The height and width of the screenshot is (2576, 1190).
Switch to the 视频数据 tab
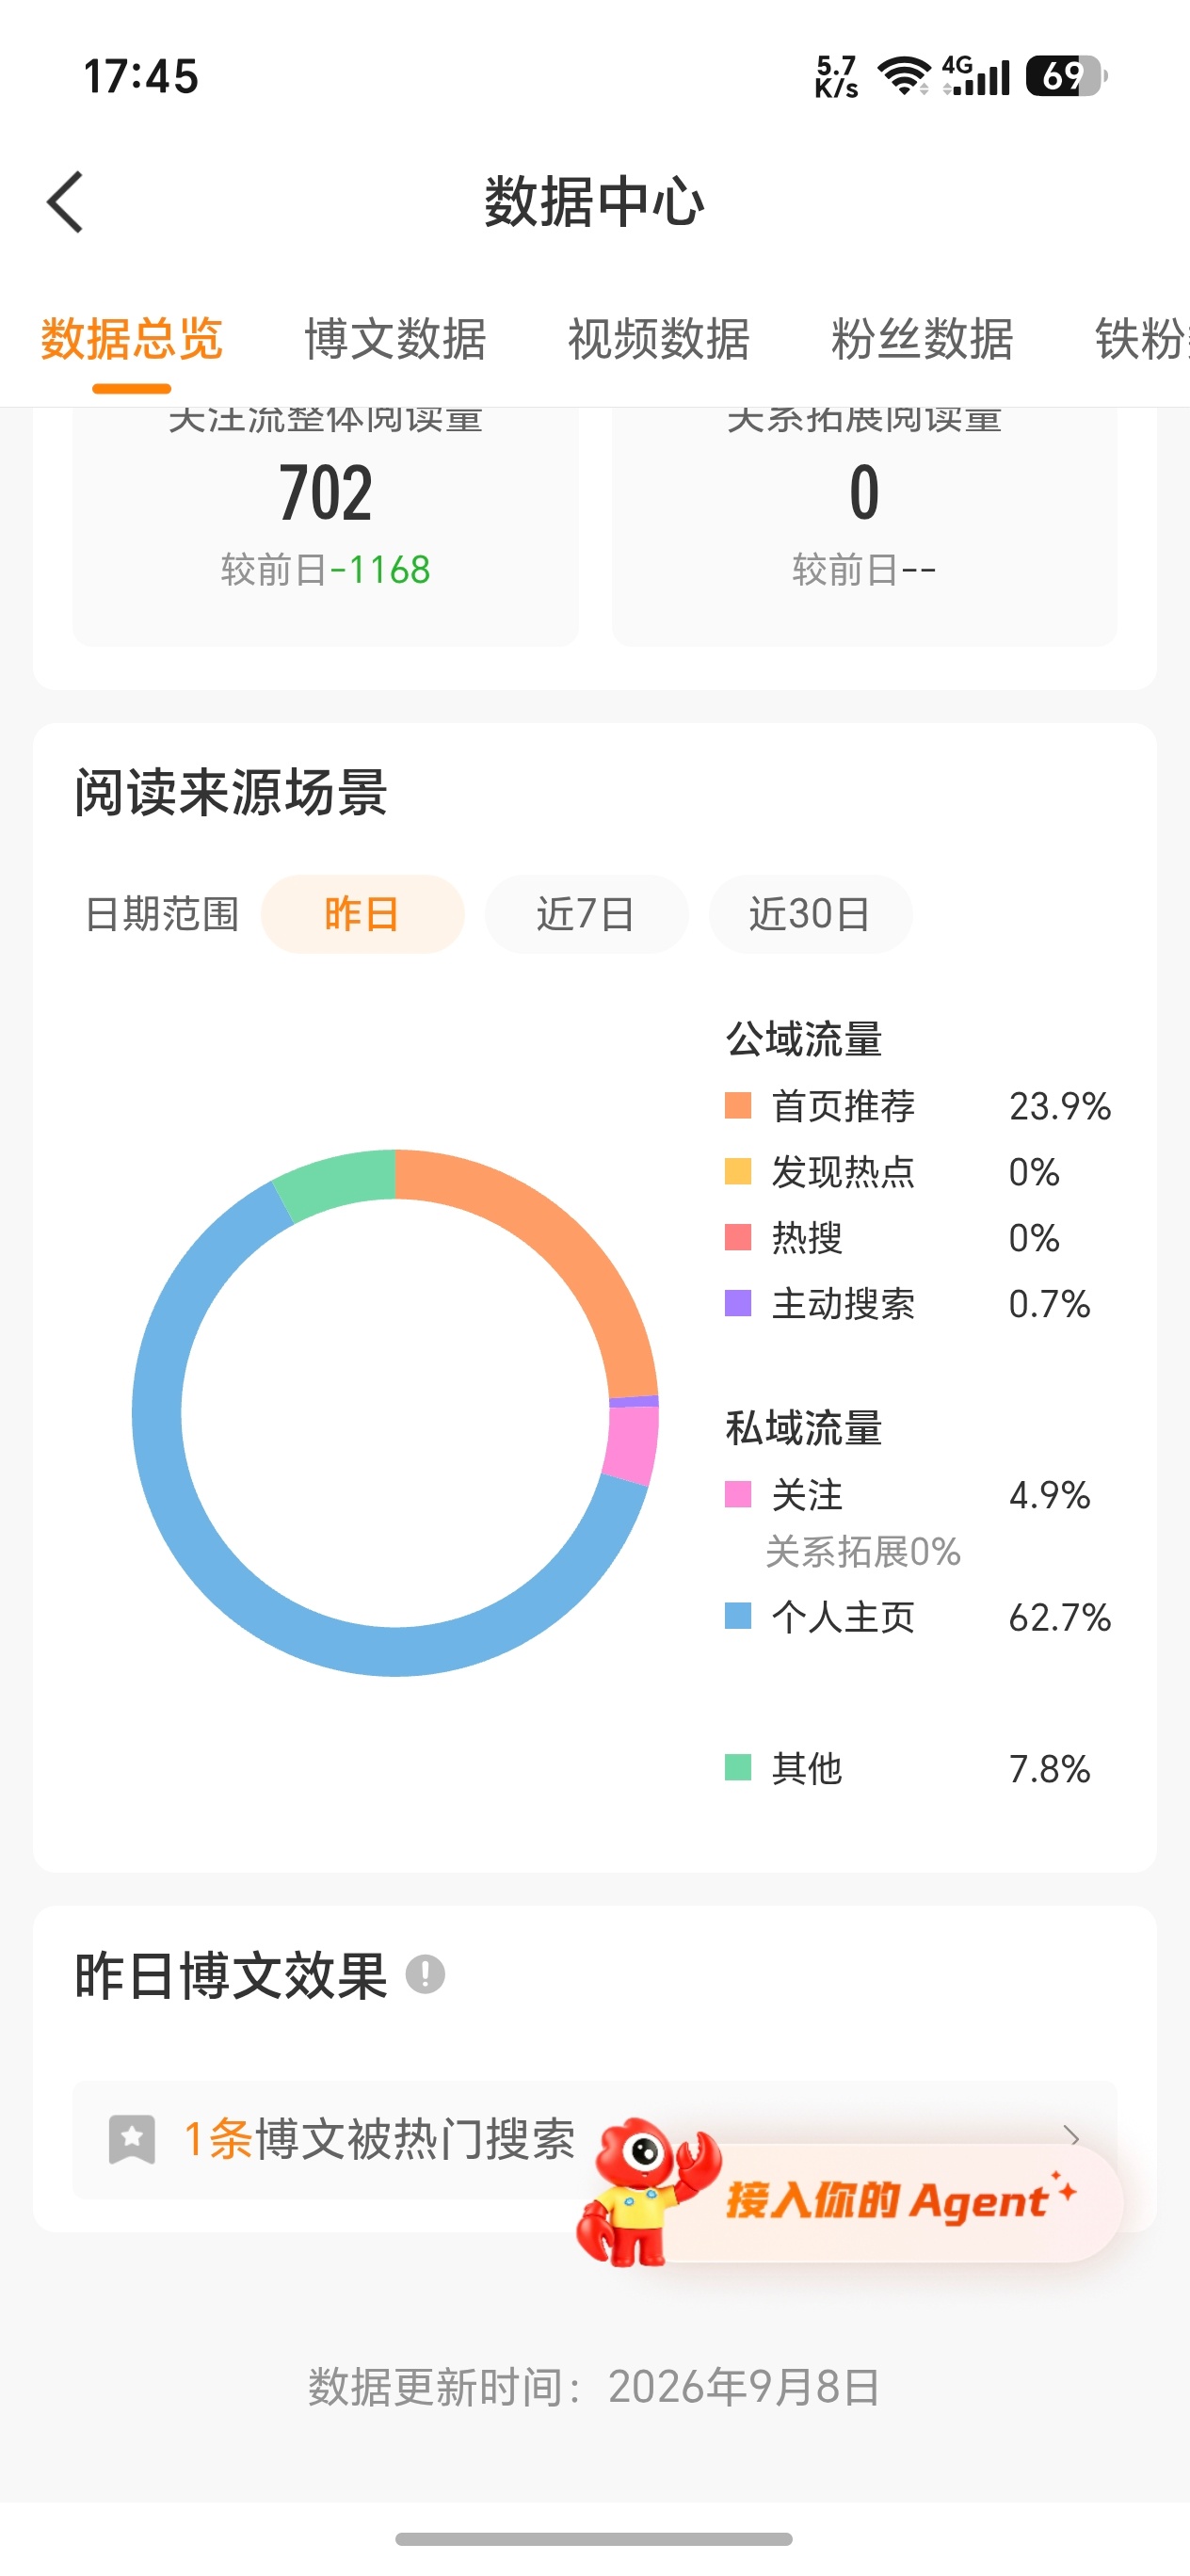click(659, 339)
